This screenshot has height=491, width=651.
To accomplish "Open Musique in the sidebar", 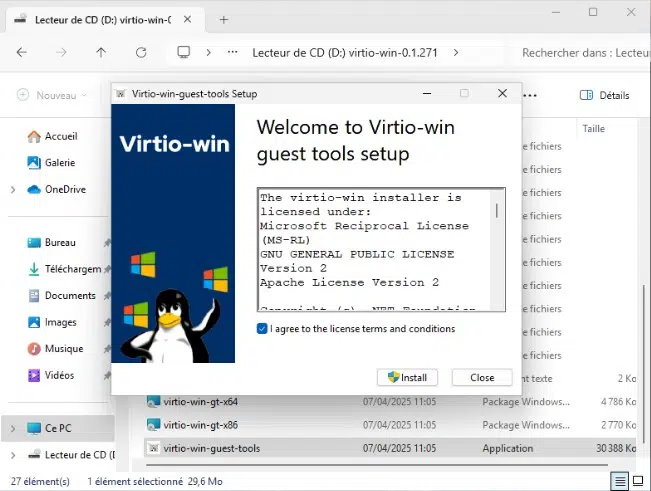I will [x=64, y=349].
